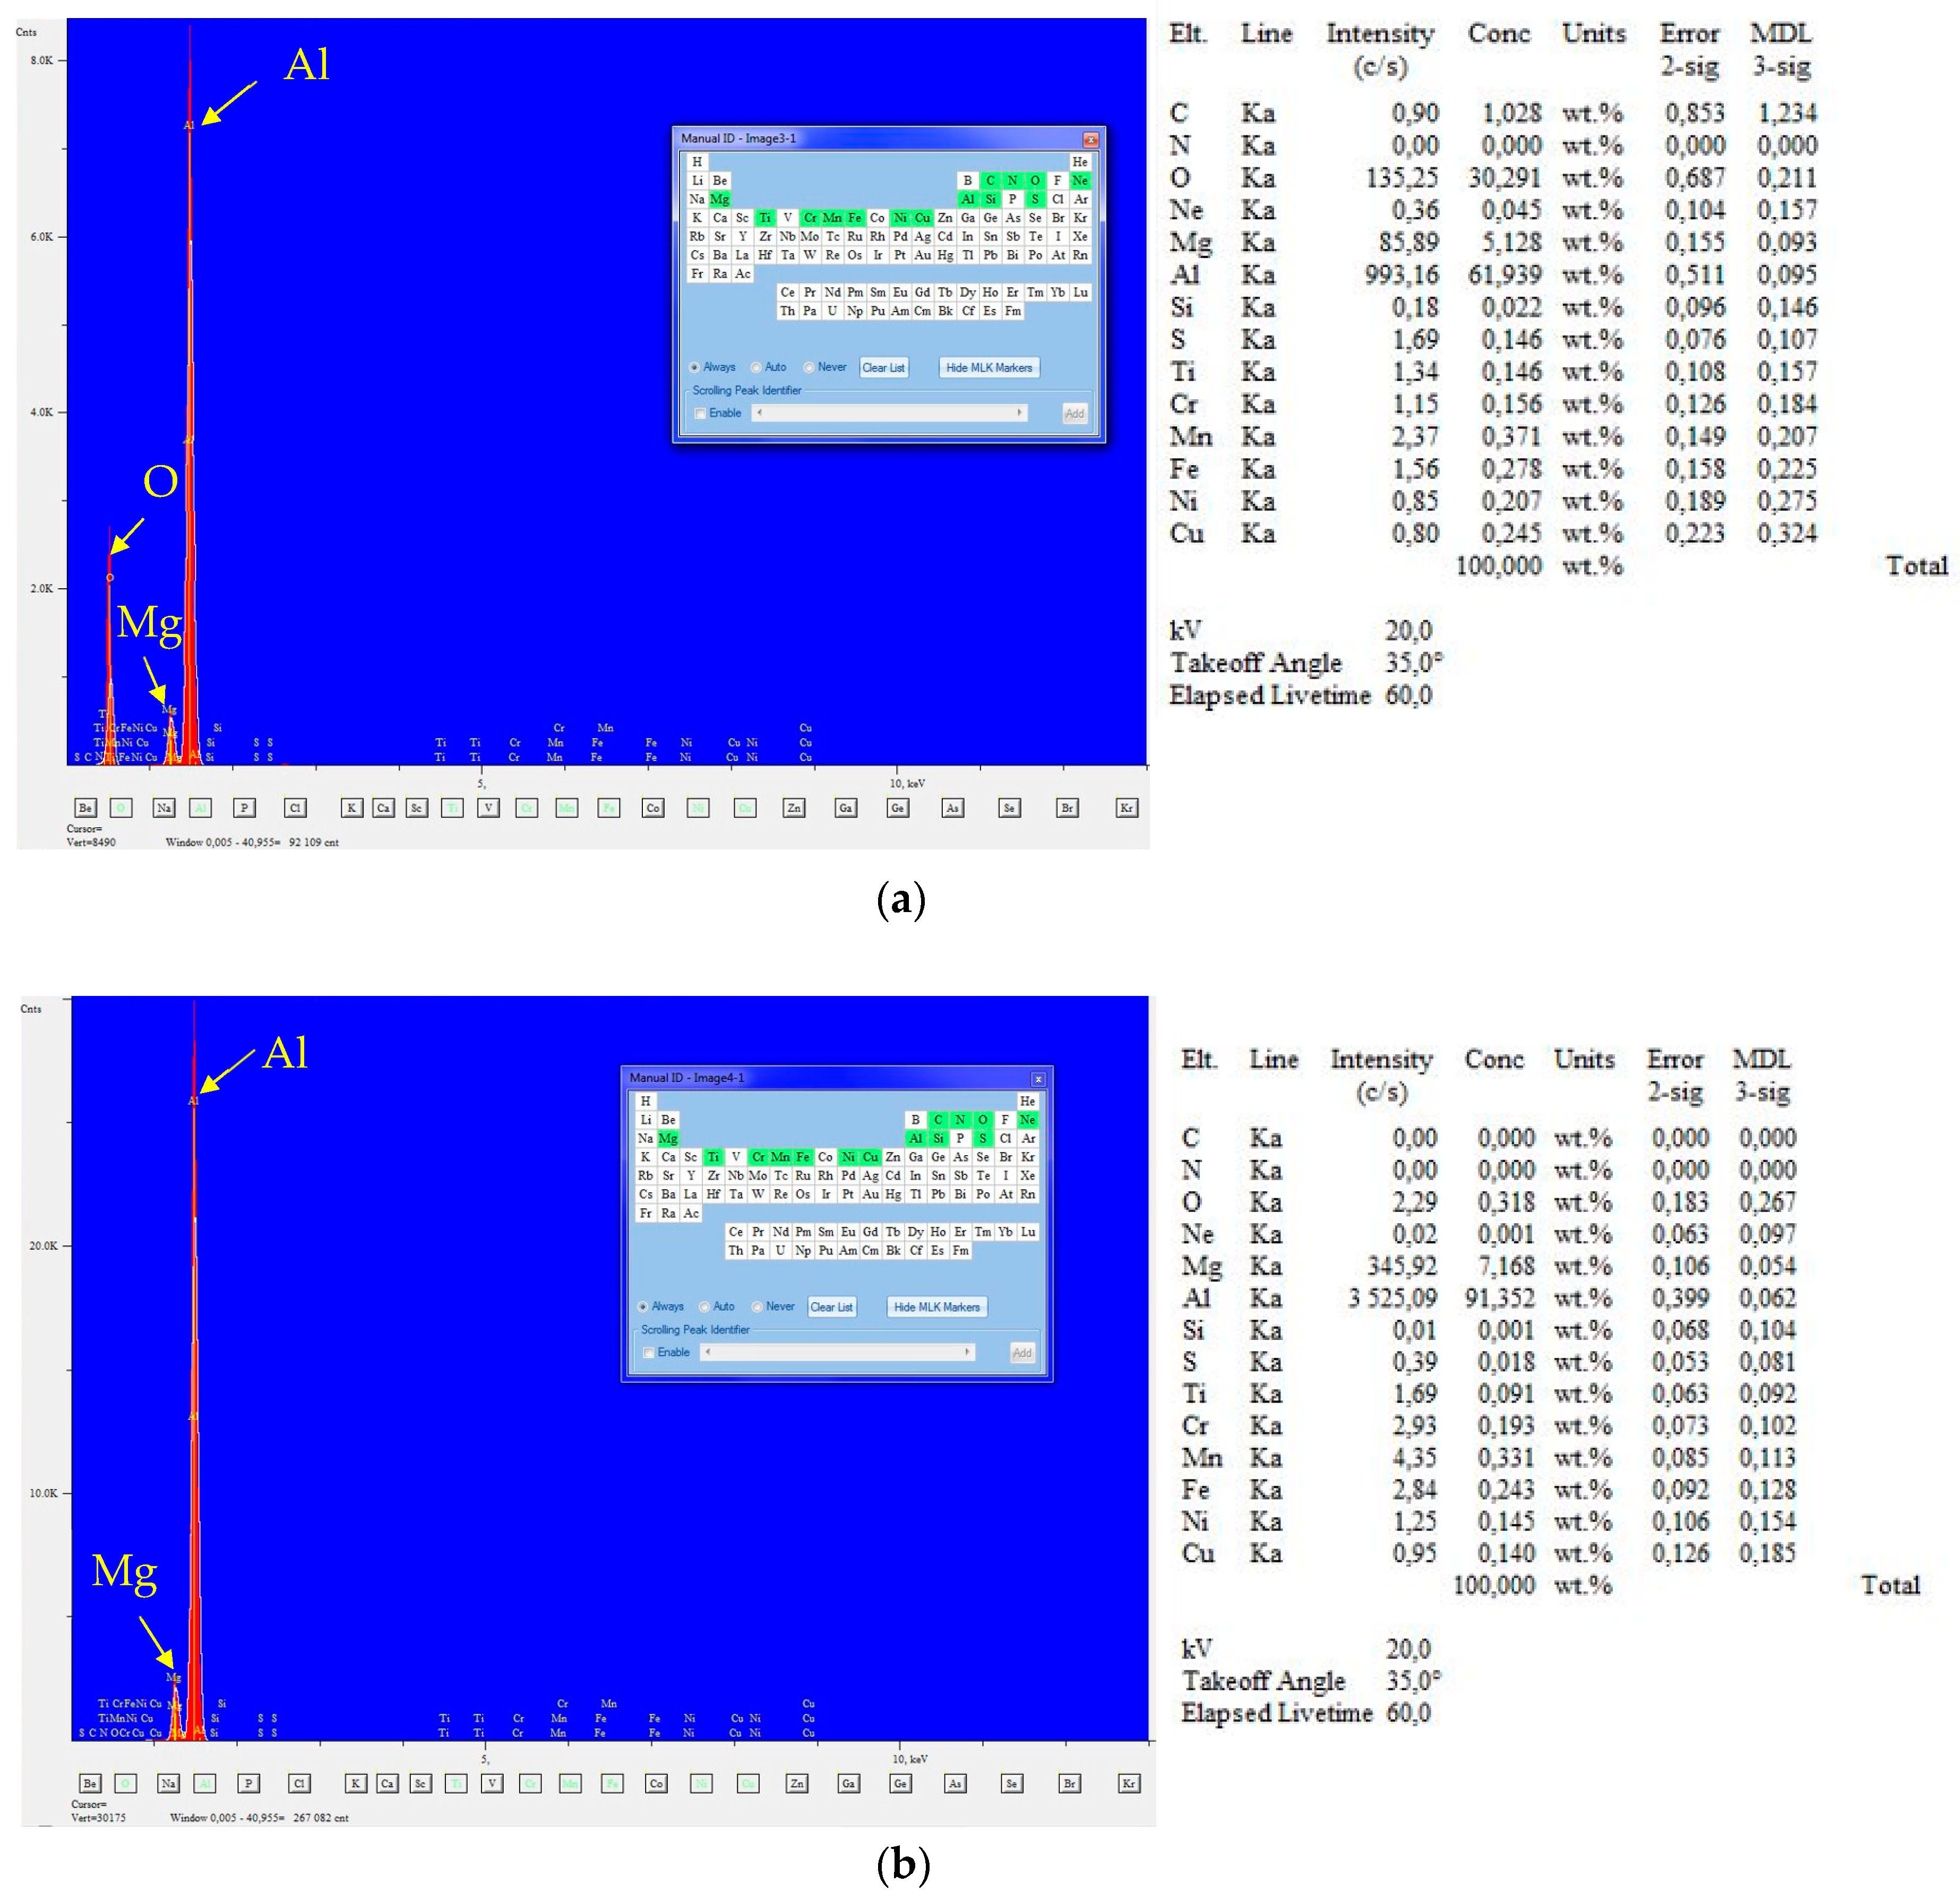Select Au in Image3-1 periodic table

coord(922,255)
